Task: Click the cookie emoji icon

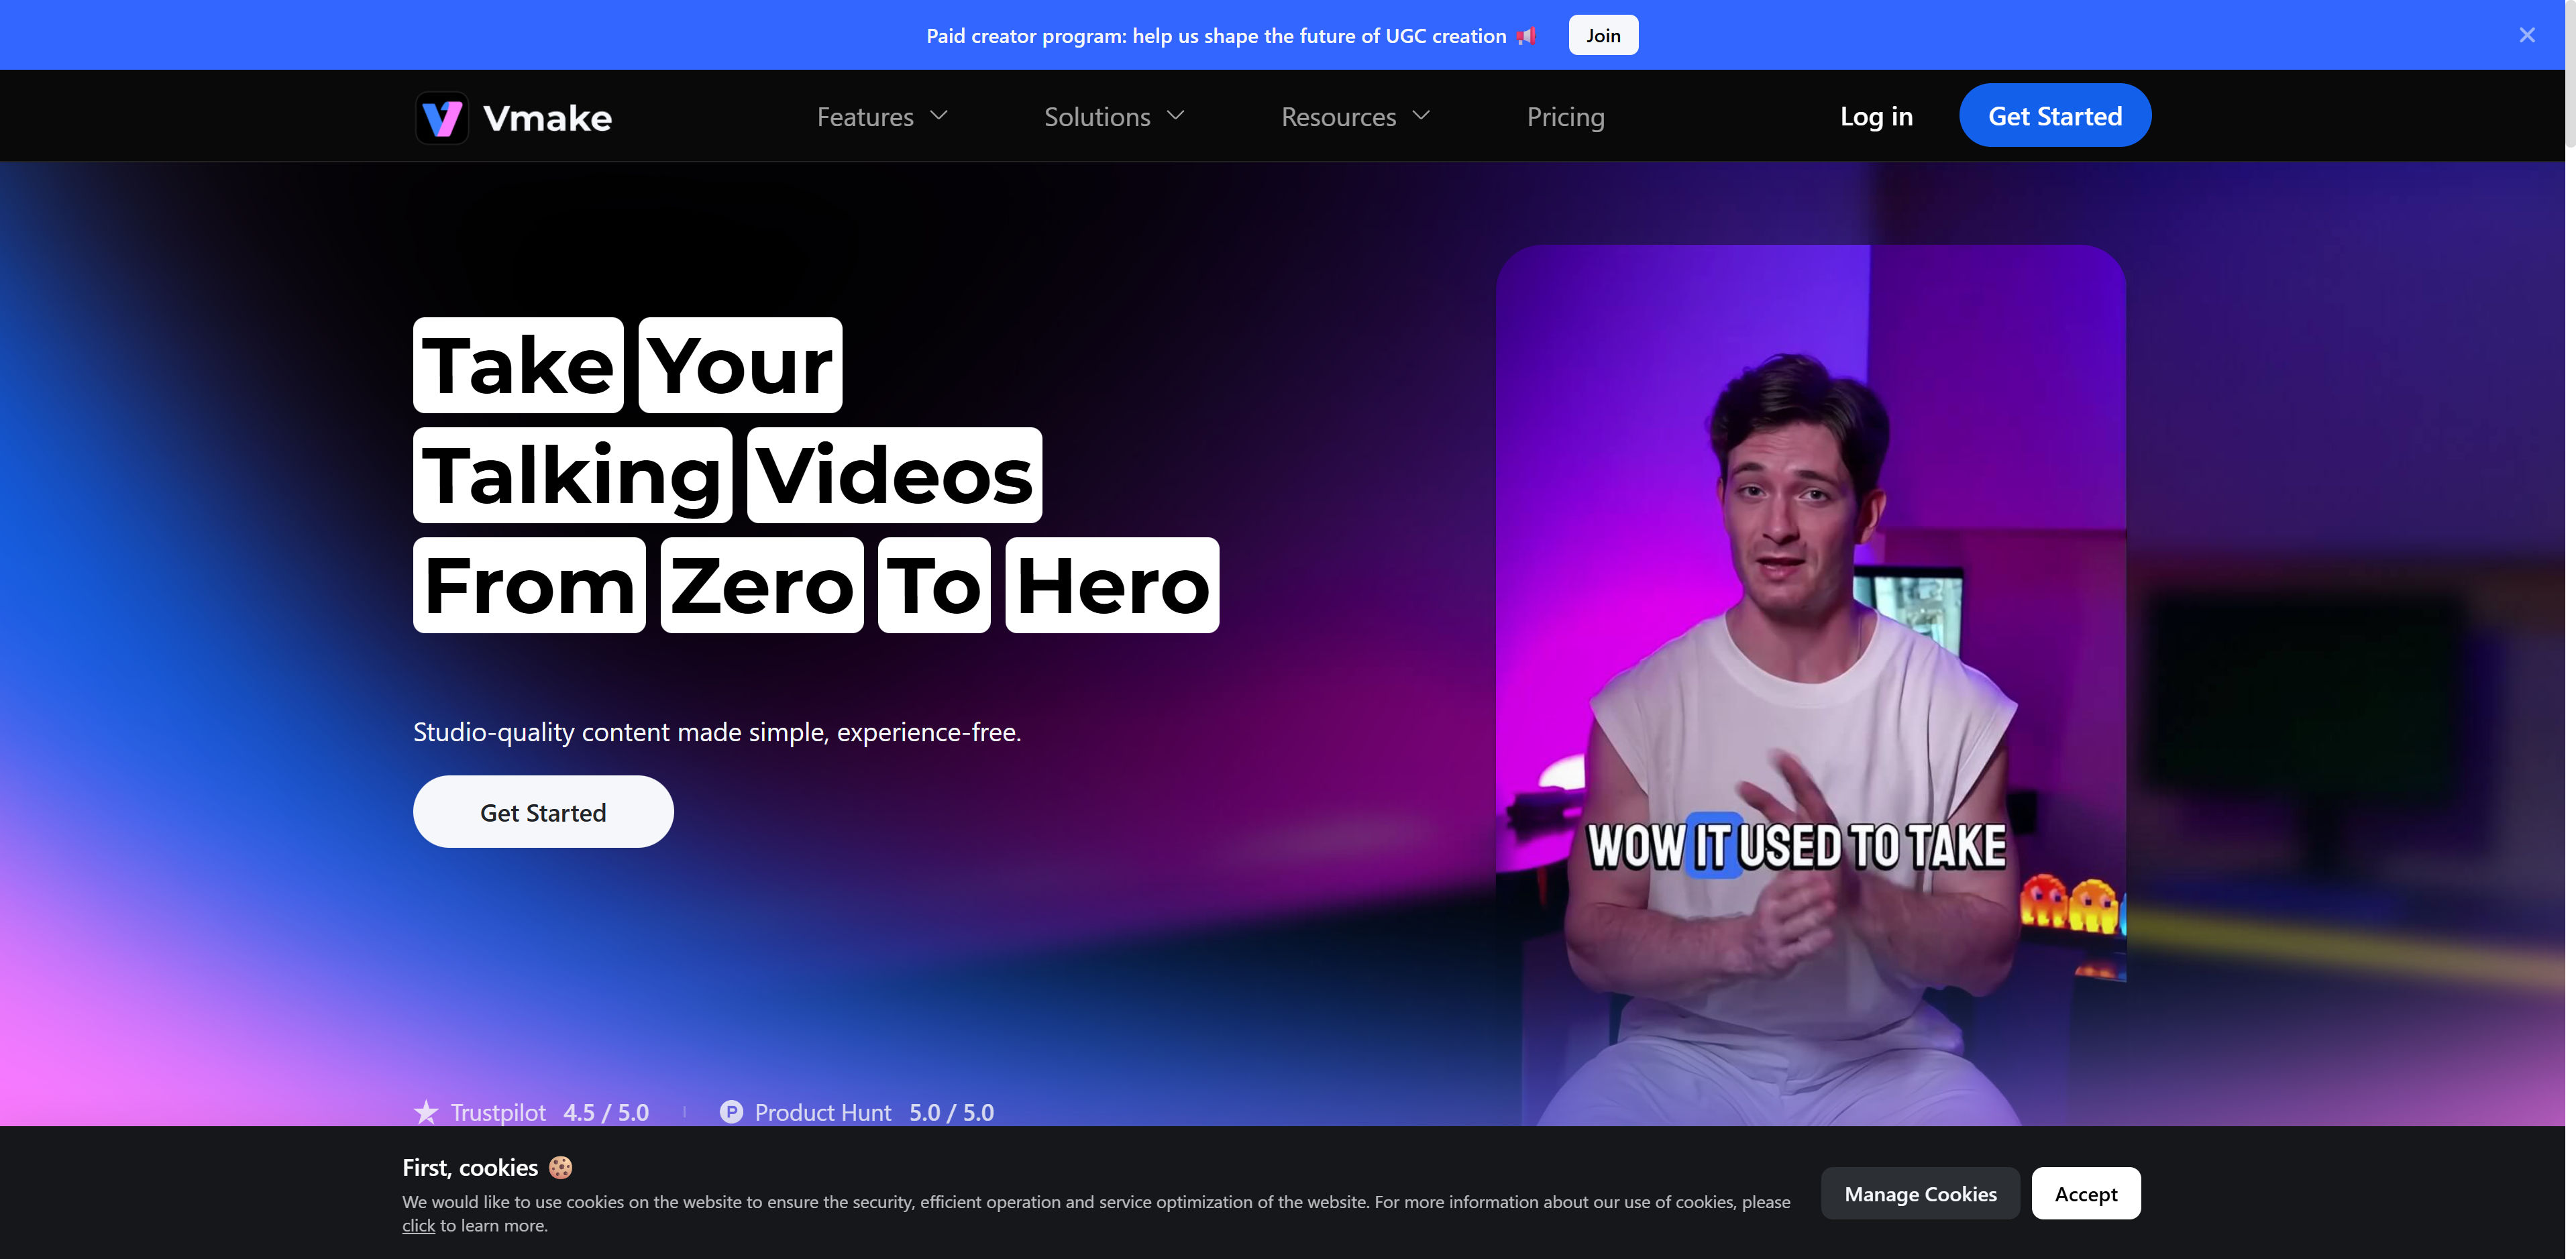Action: click(x=561, y=1167)
